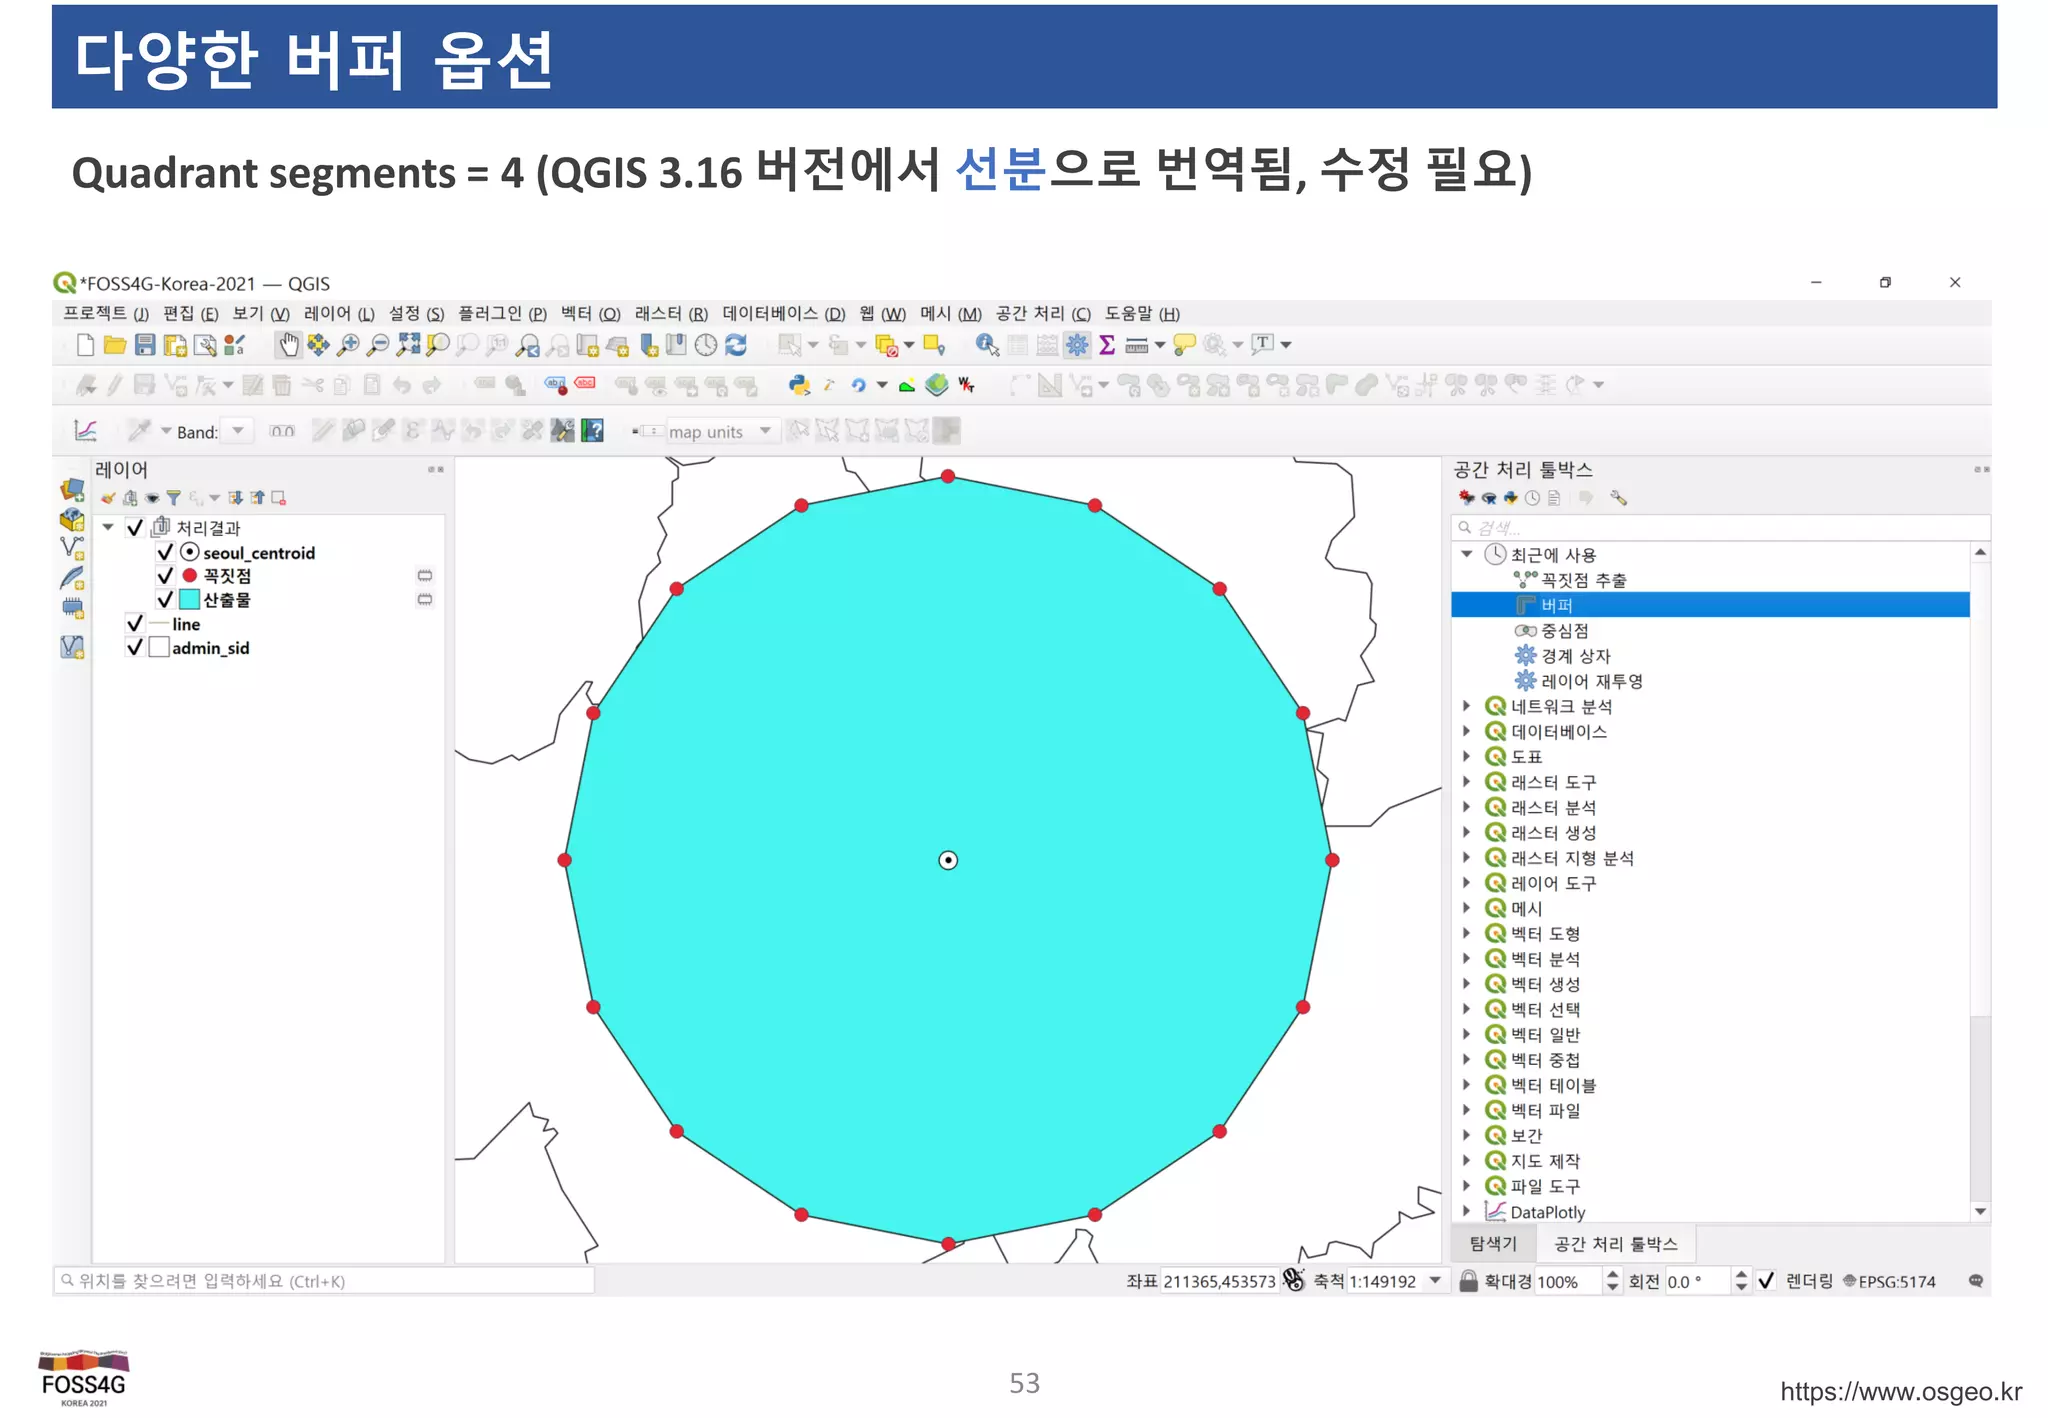This screenshot has height=1418, width=2048.
Task: Open the scale 1:149192 dropdown
Action: click(x=1436, y=1281)
